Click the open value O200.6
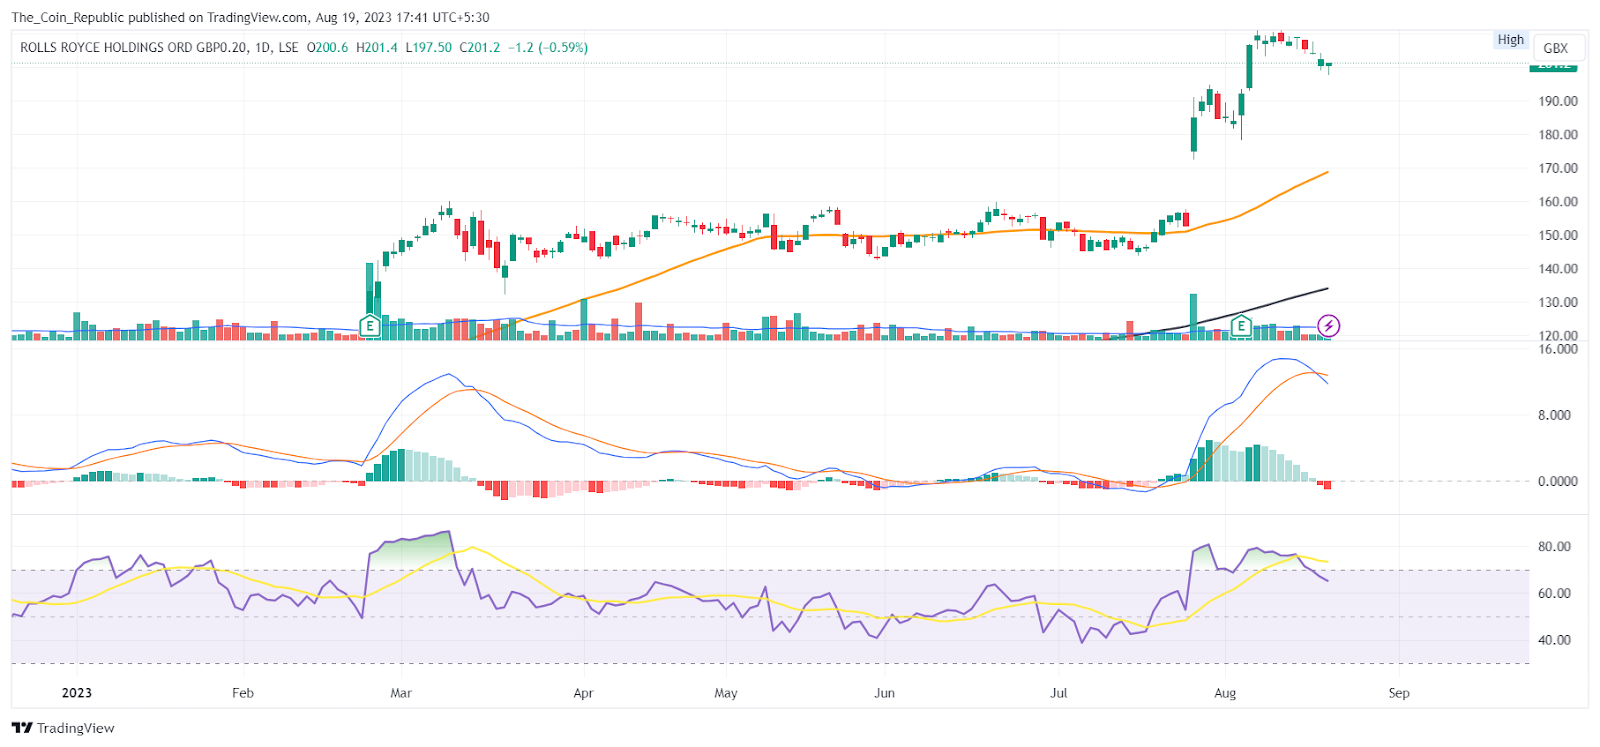Viewport: 1600px width, 747px height. [327, 47]
